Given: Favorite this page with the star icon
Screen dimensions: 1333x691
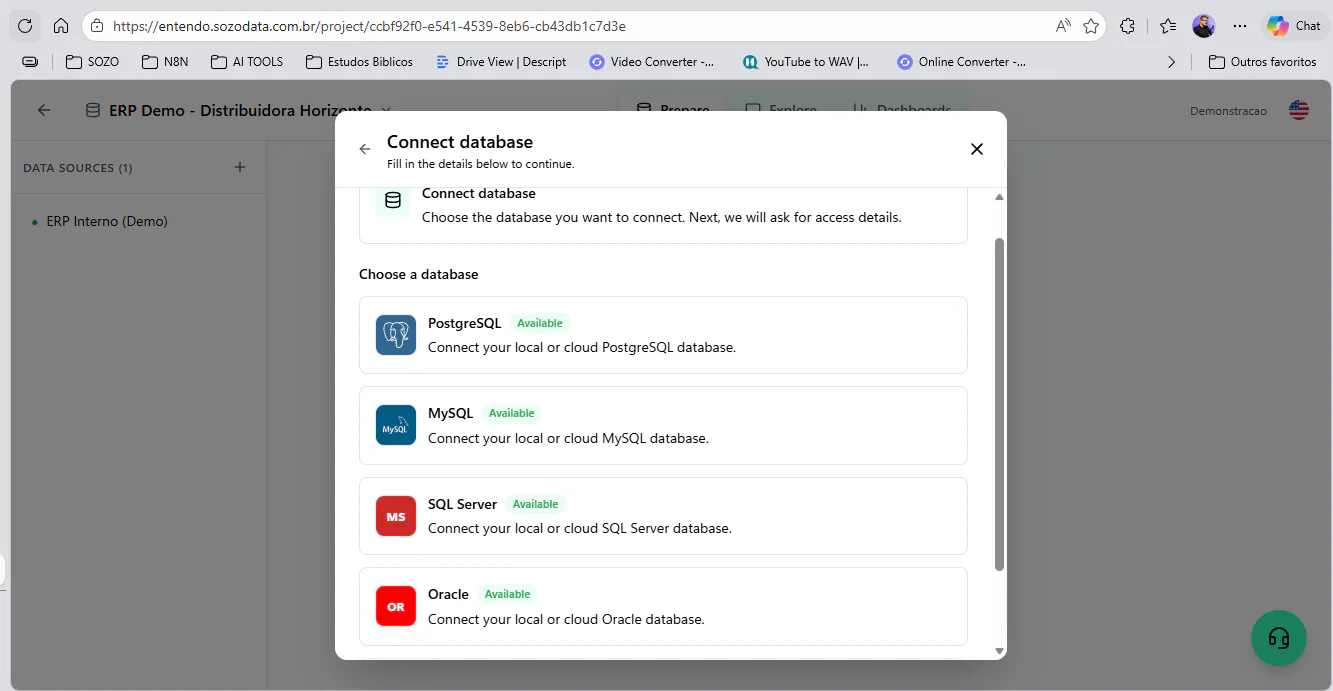Looking at the screenshot, I should (1091, 26).
